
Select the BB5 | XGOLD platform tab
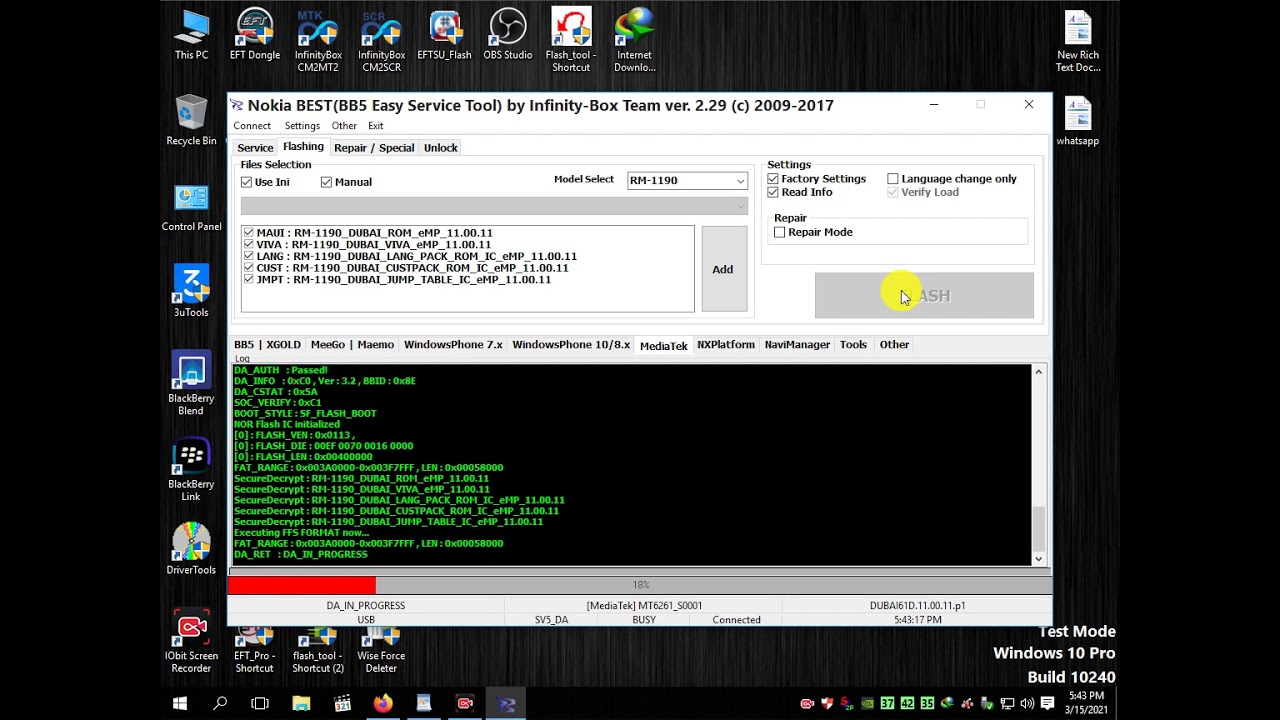[267, 345]
